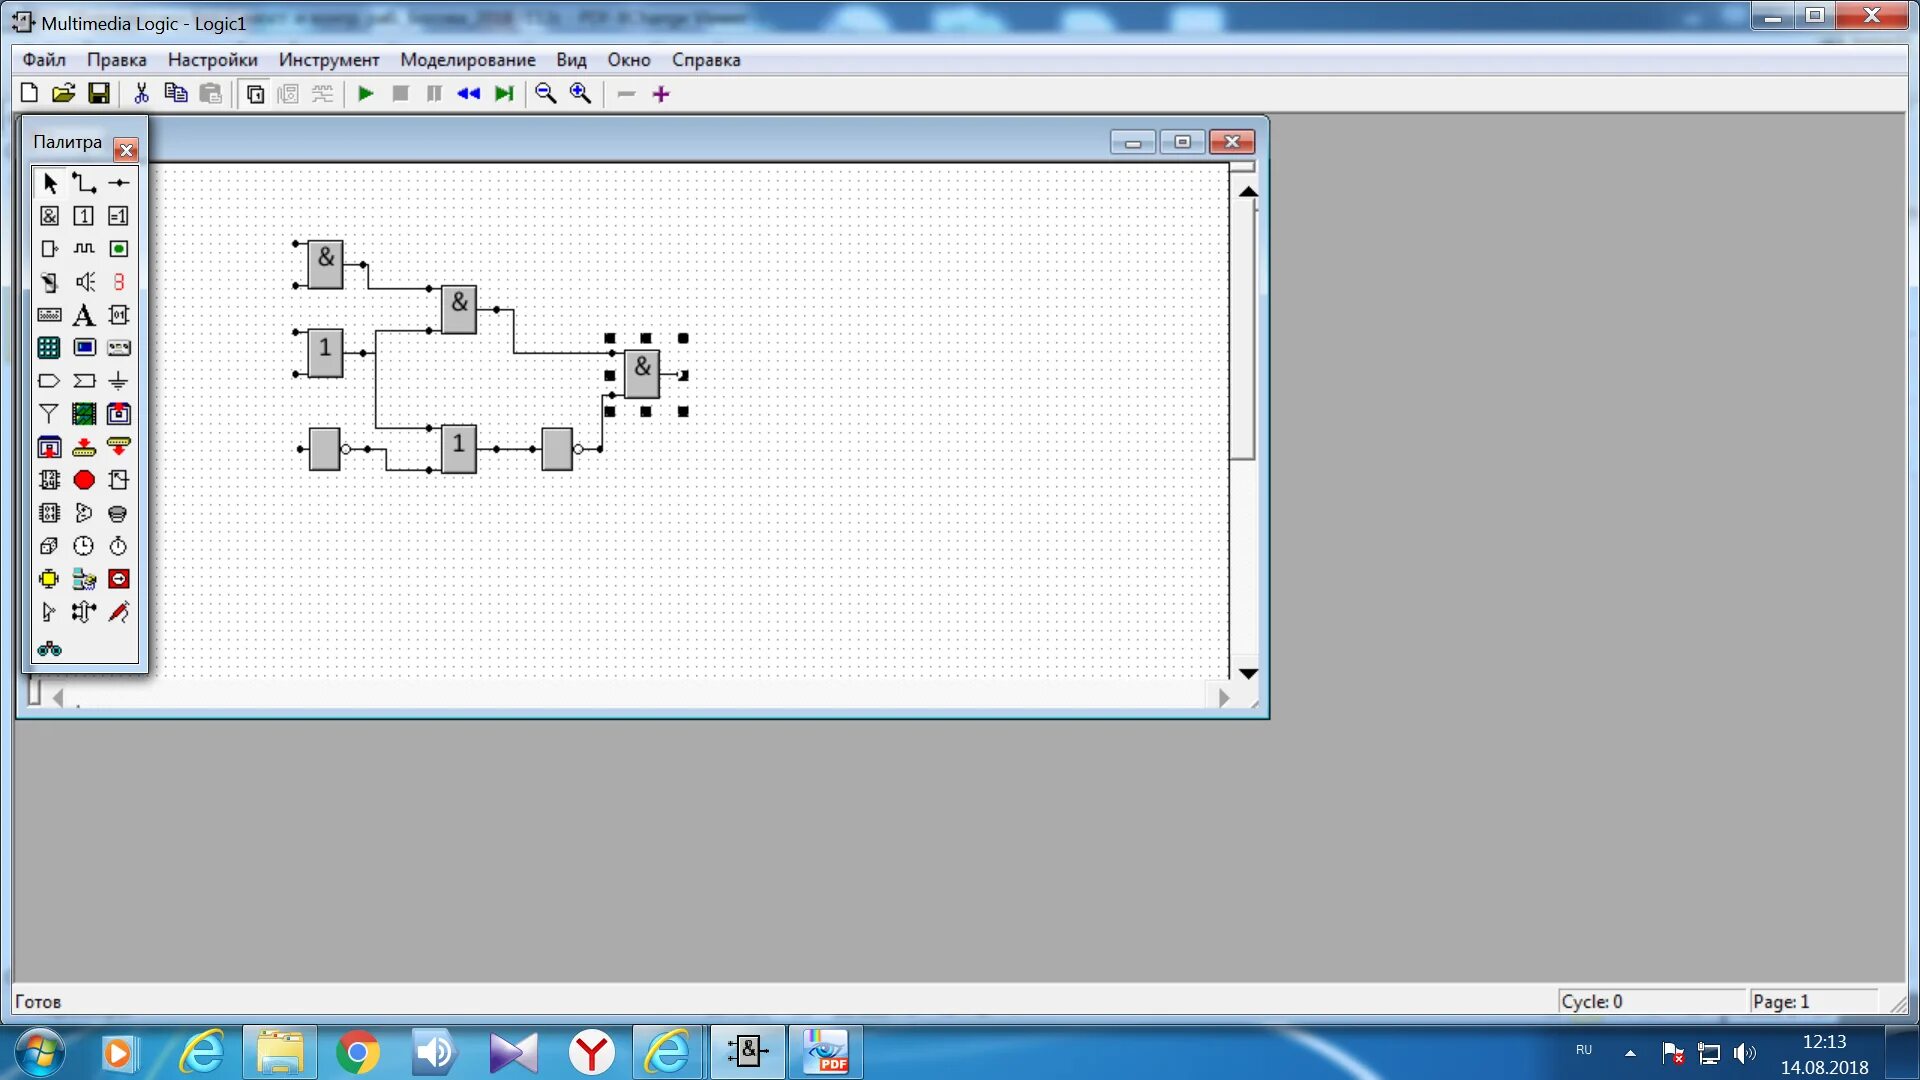Pick the ground symbol tool
The height and width of the screenshot is (1080, 1920).
pos(118,381)
